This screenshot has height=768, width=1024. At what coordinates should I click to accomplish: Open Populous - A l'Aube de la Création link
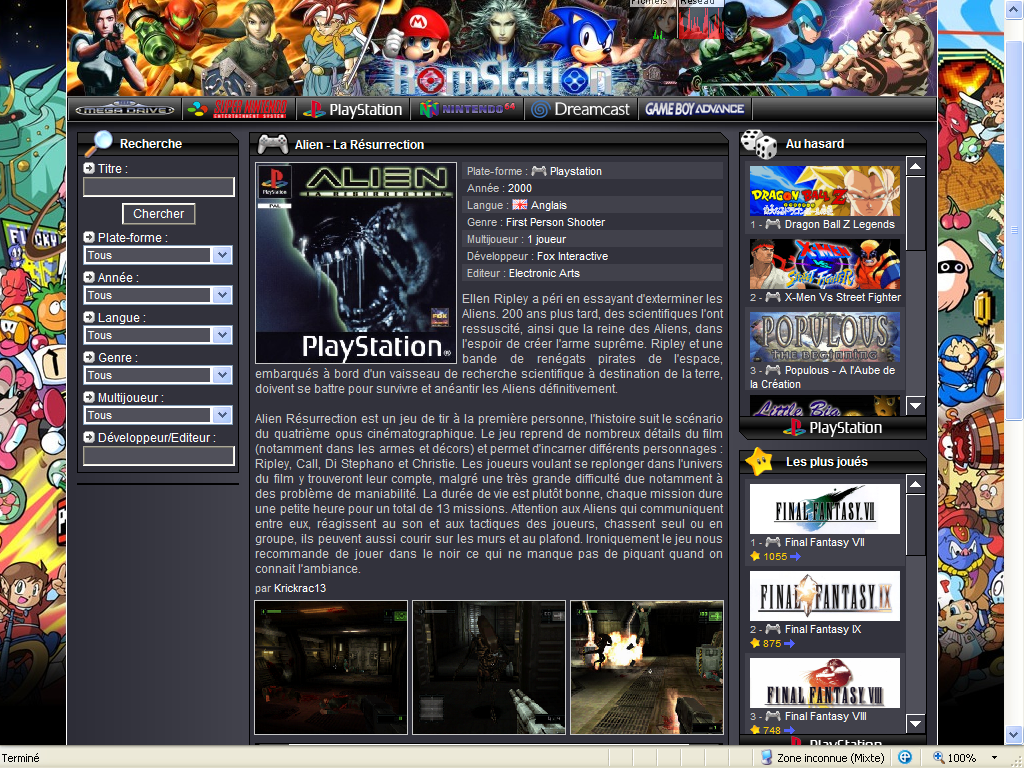click(823, 377)
